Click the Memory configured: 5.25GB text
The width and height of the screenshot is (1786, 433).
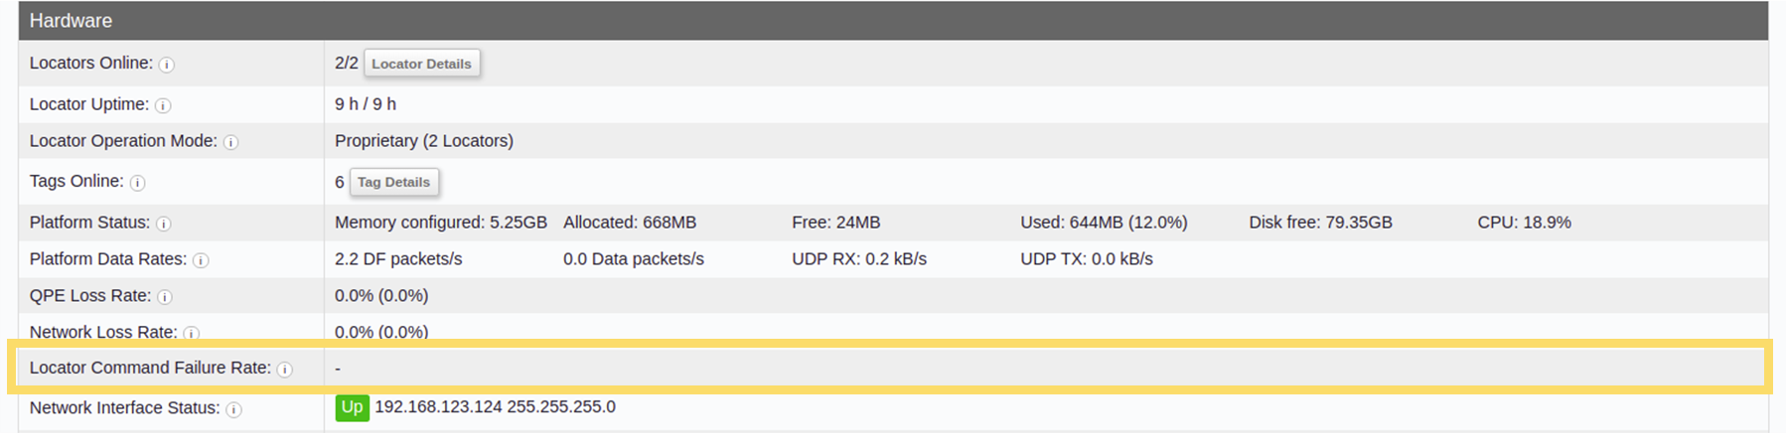pyautogui.click(x=441, y=222)
